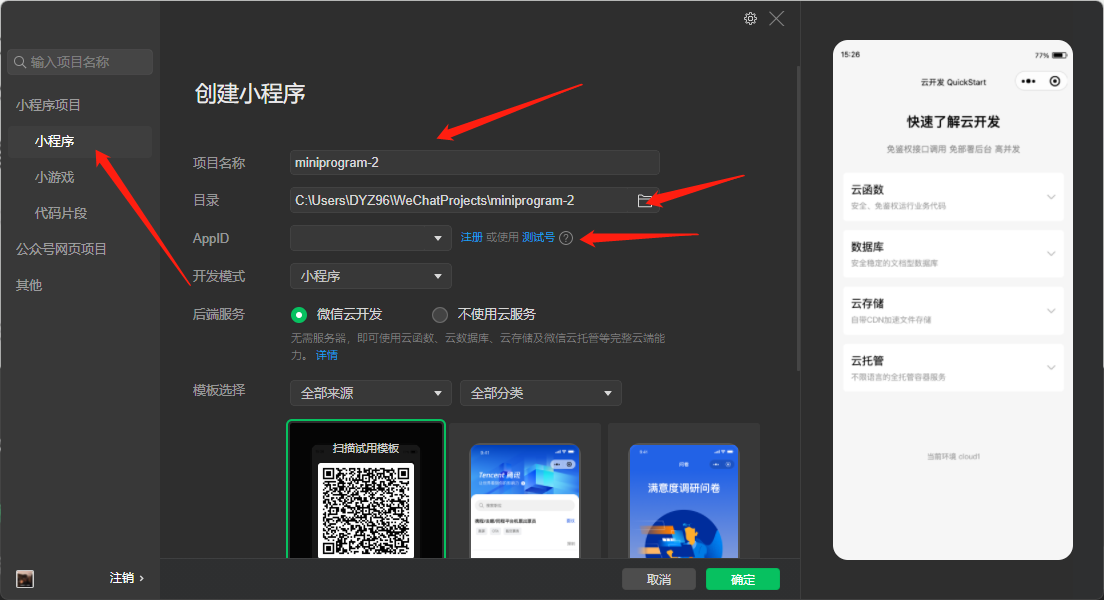Click the AppID help question mark icon
This screenshot has height=600, width=1104.
tap(566, 238)
